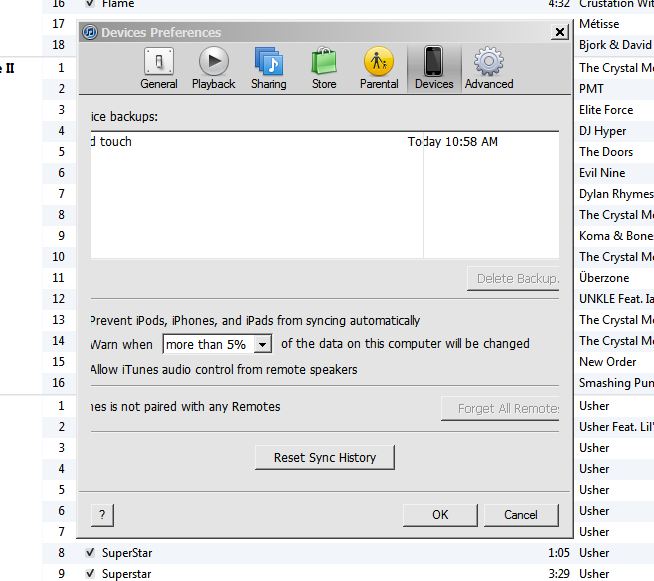Viewport: 654px width, 581px height.
Task: Open help with the question mark button
Action: [102, 515]
